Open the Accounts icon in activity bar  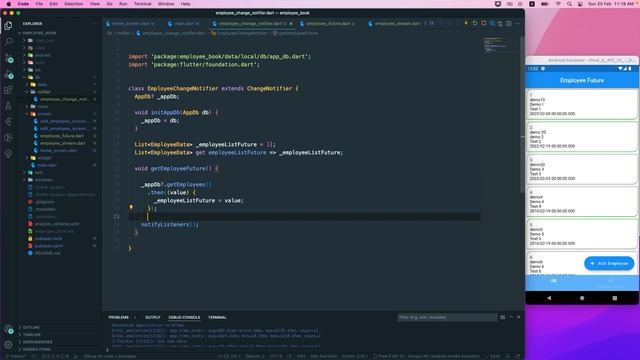click(8, 329)
